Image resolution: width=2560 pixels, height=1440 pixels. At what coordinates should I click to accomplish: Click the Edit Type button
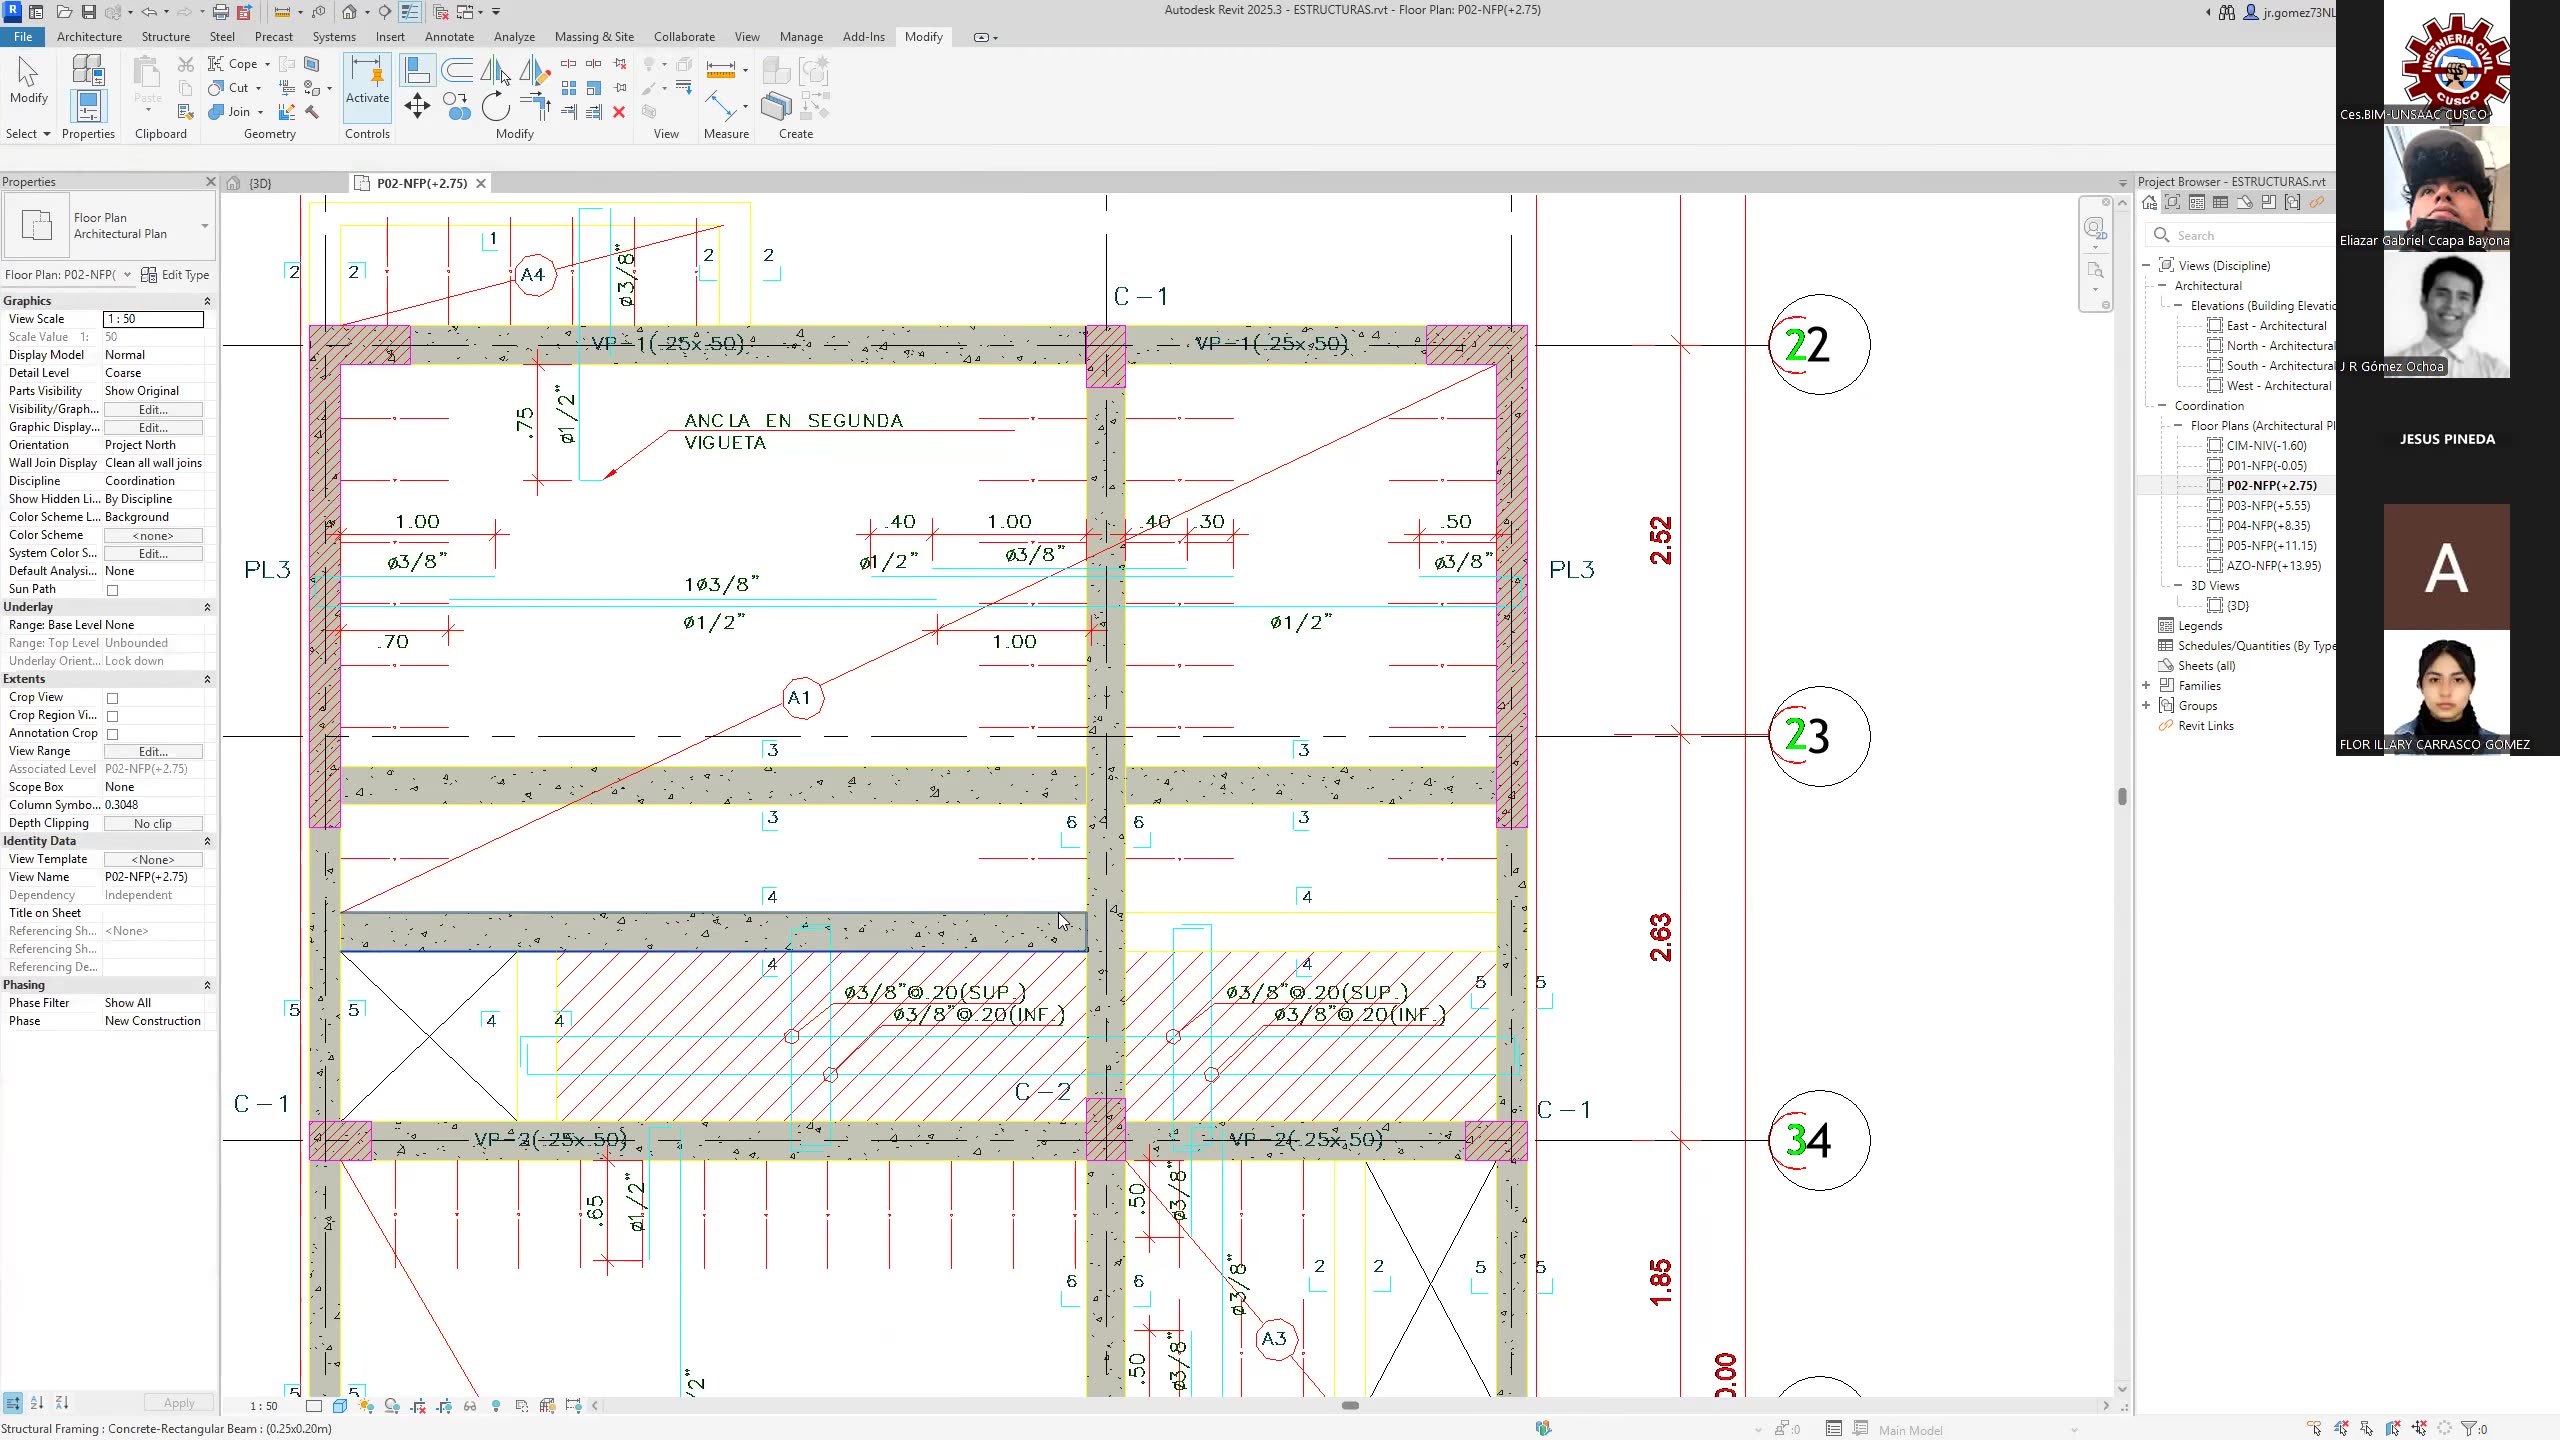(176, 275)
